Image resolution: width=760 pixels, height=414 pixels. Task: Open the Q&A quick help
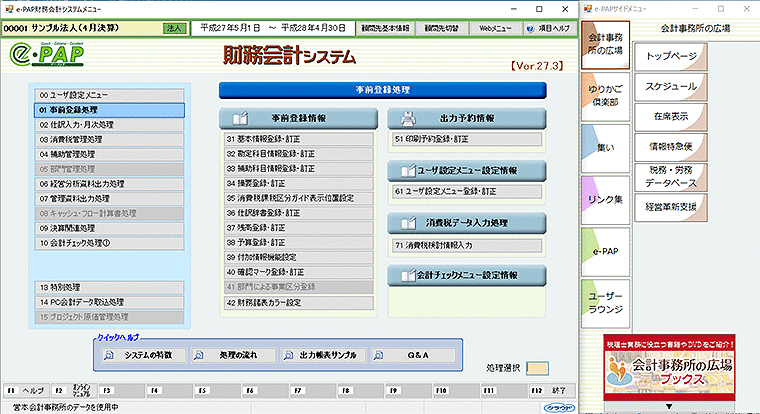tap(413, 355)
